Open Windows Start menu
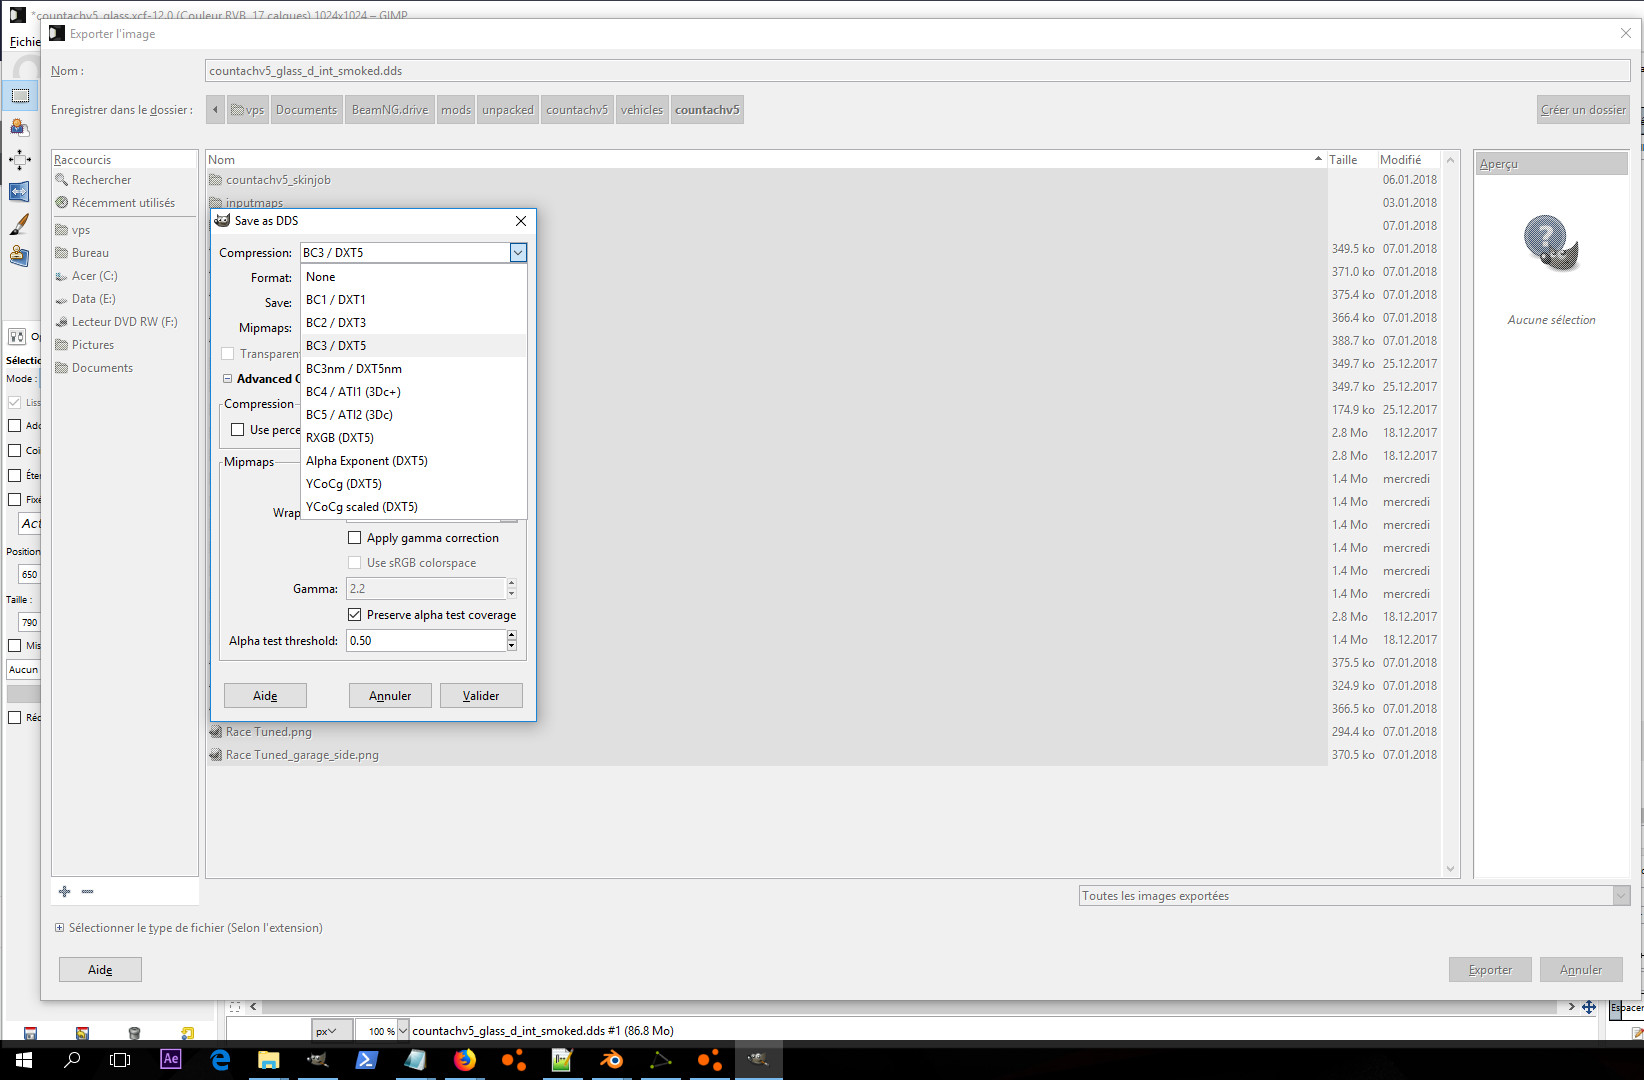1644x1080 pixels. click(x=24, y=1060)
